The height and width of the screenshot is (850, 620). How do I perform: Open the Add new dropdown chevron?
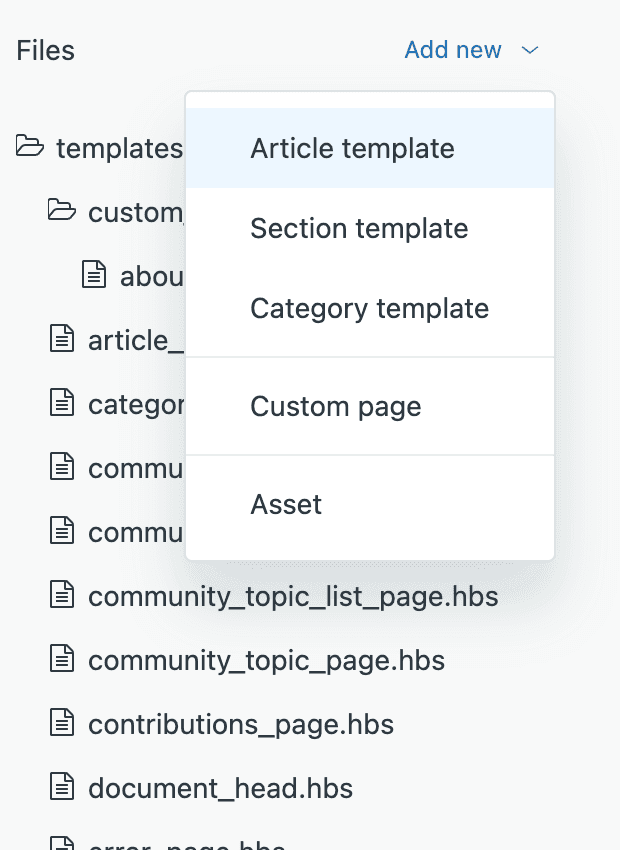click(531, 49)
